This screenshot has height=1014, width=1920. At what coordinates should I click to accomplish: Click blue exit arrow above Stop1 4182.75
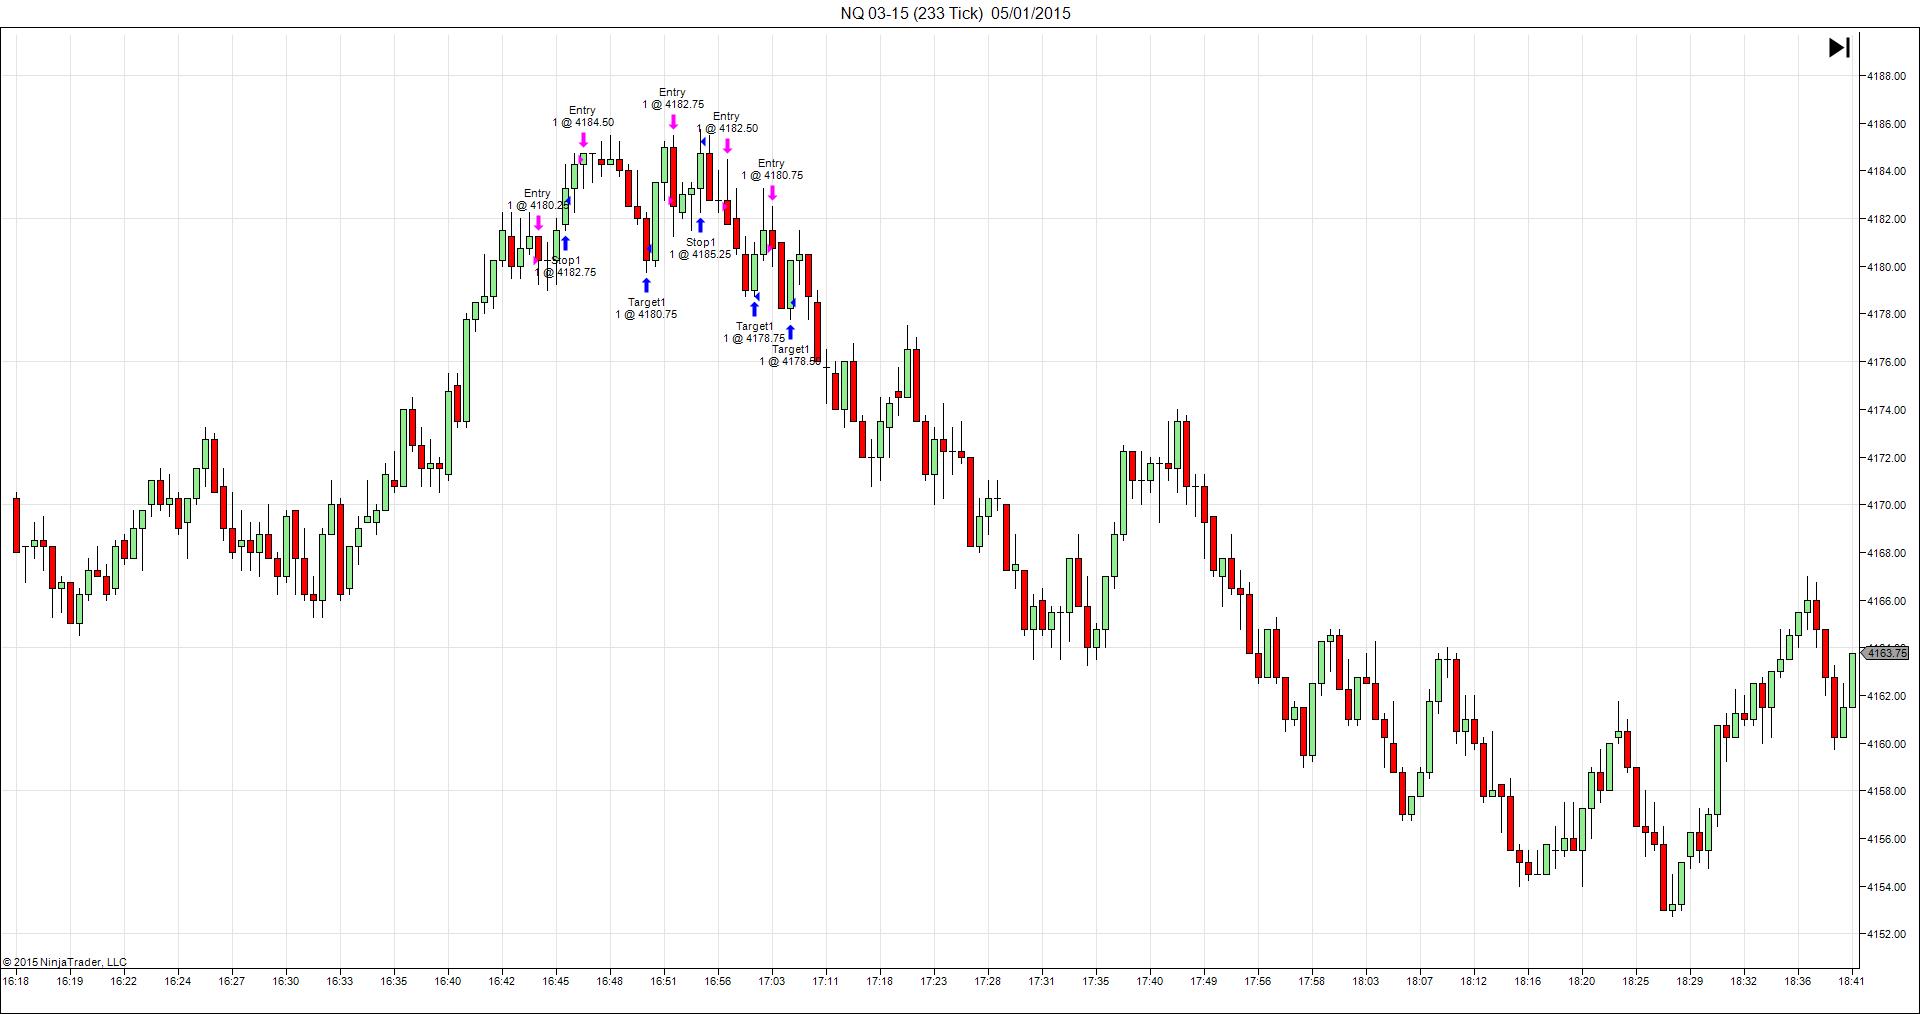coord(565,243)
